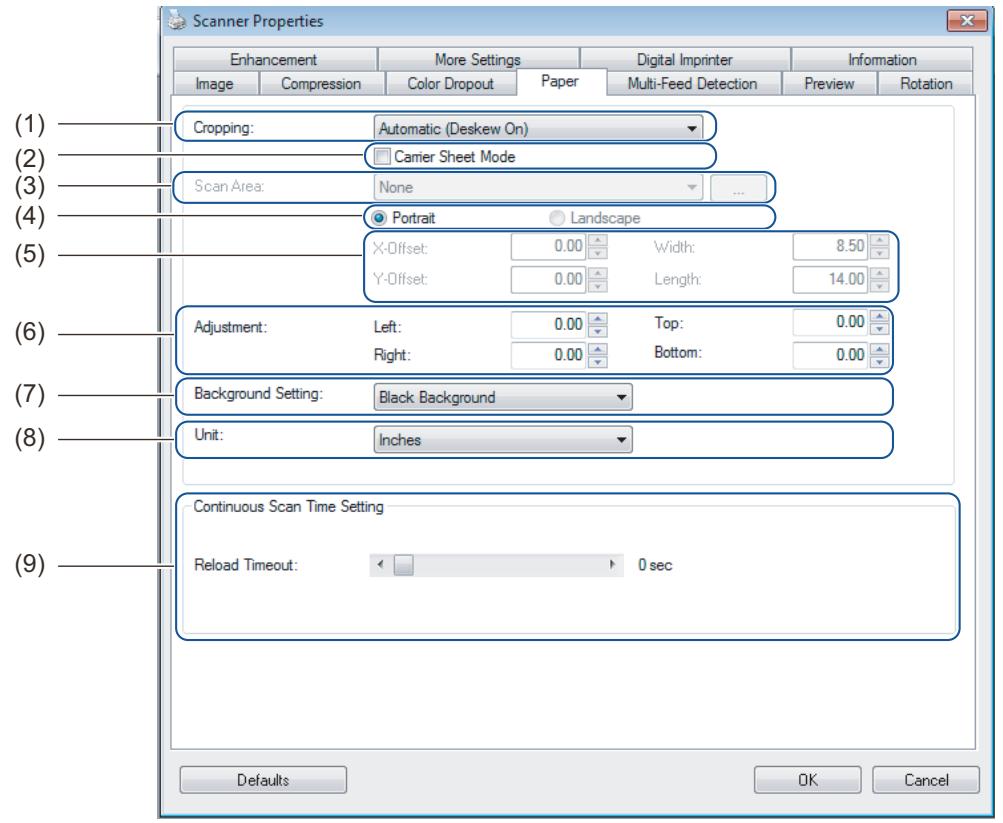
Task: Increase Adjustment Bottom with up arrow
Action: coord(880,349)
